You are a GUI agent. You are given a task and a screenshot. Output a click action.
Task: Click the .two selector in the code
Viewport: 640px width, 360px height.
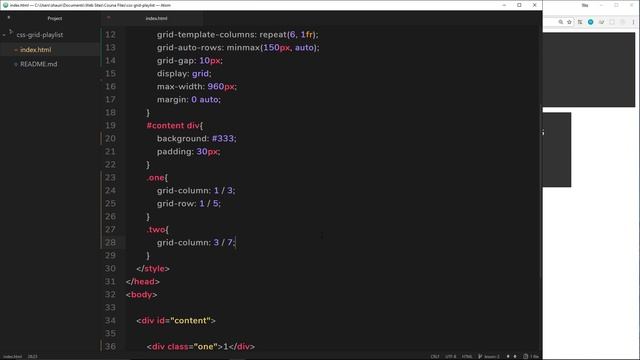click(x=156, y=229)
